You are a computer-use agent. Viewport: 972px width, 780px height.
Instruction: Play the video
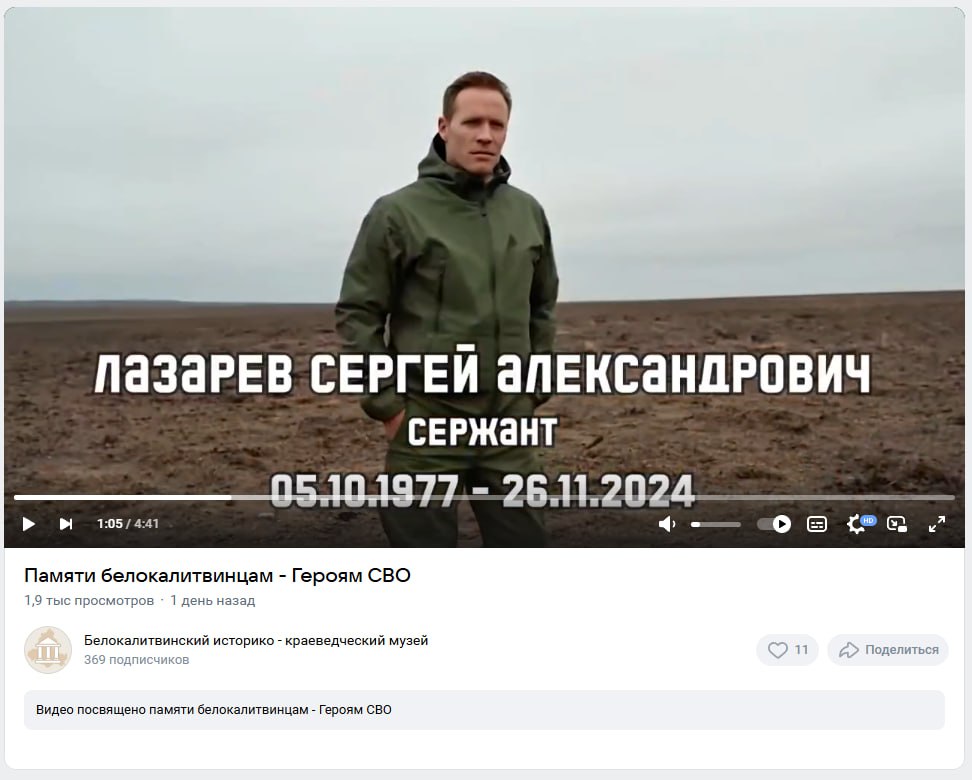point(28,524)
